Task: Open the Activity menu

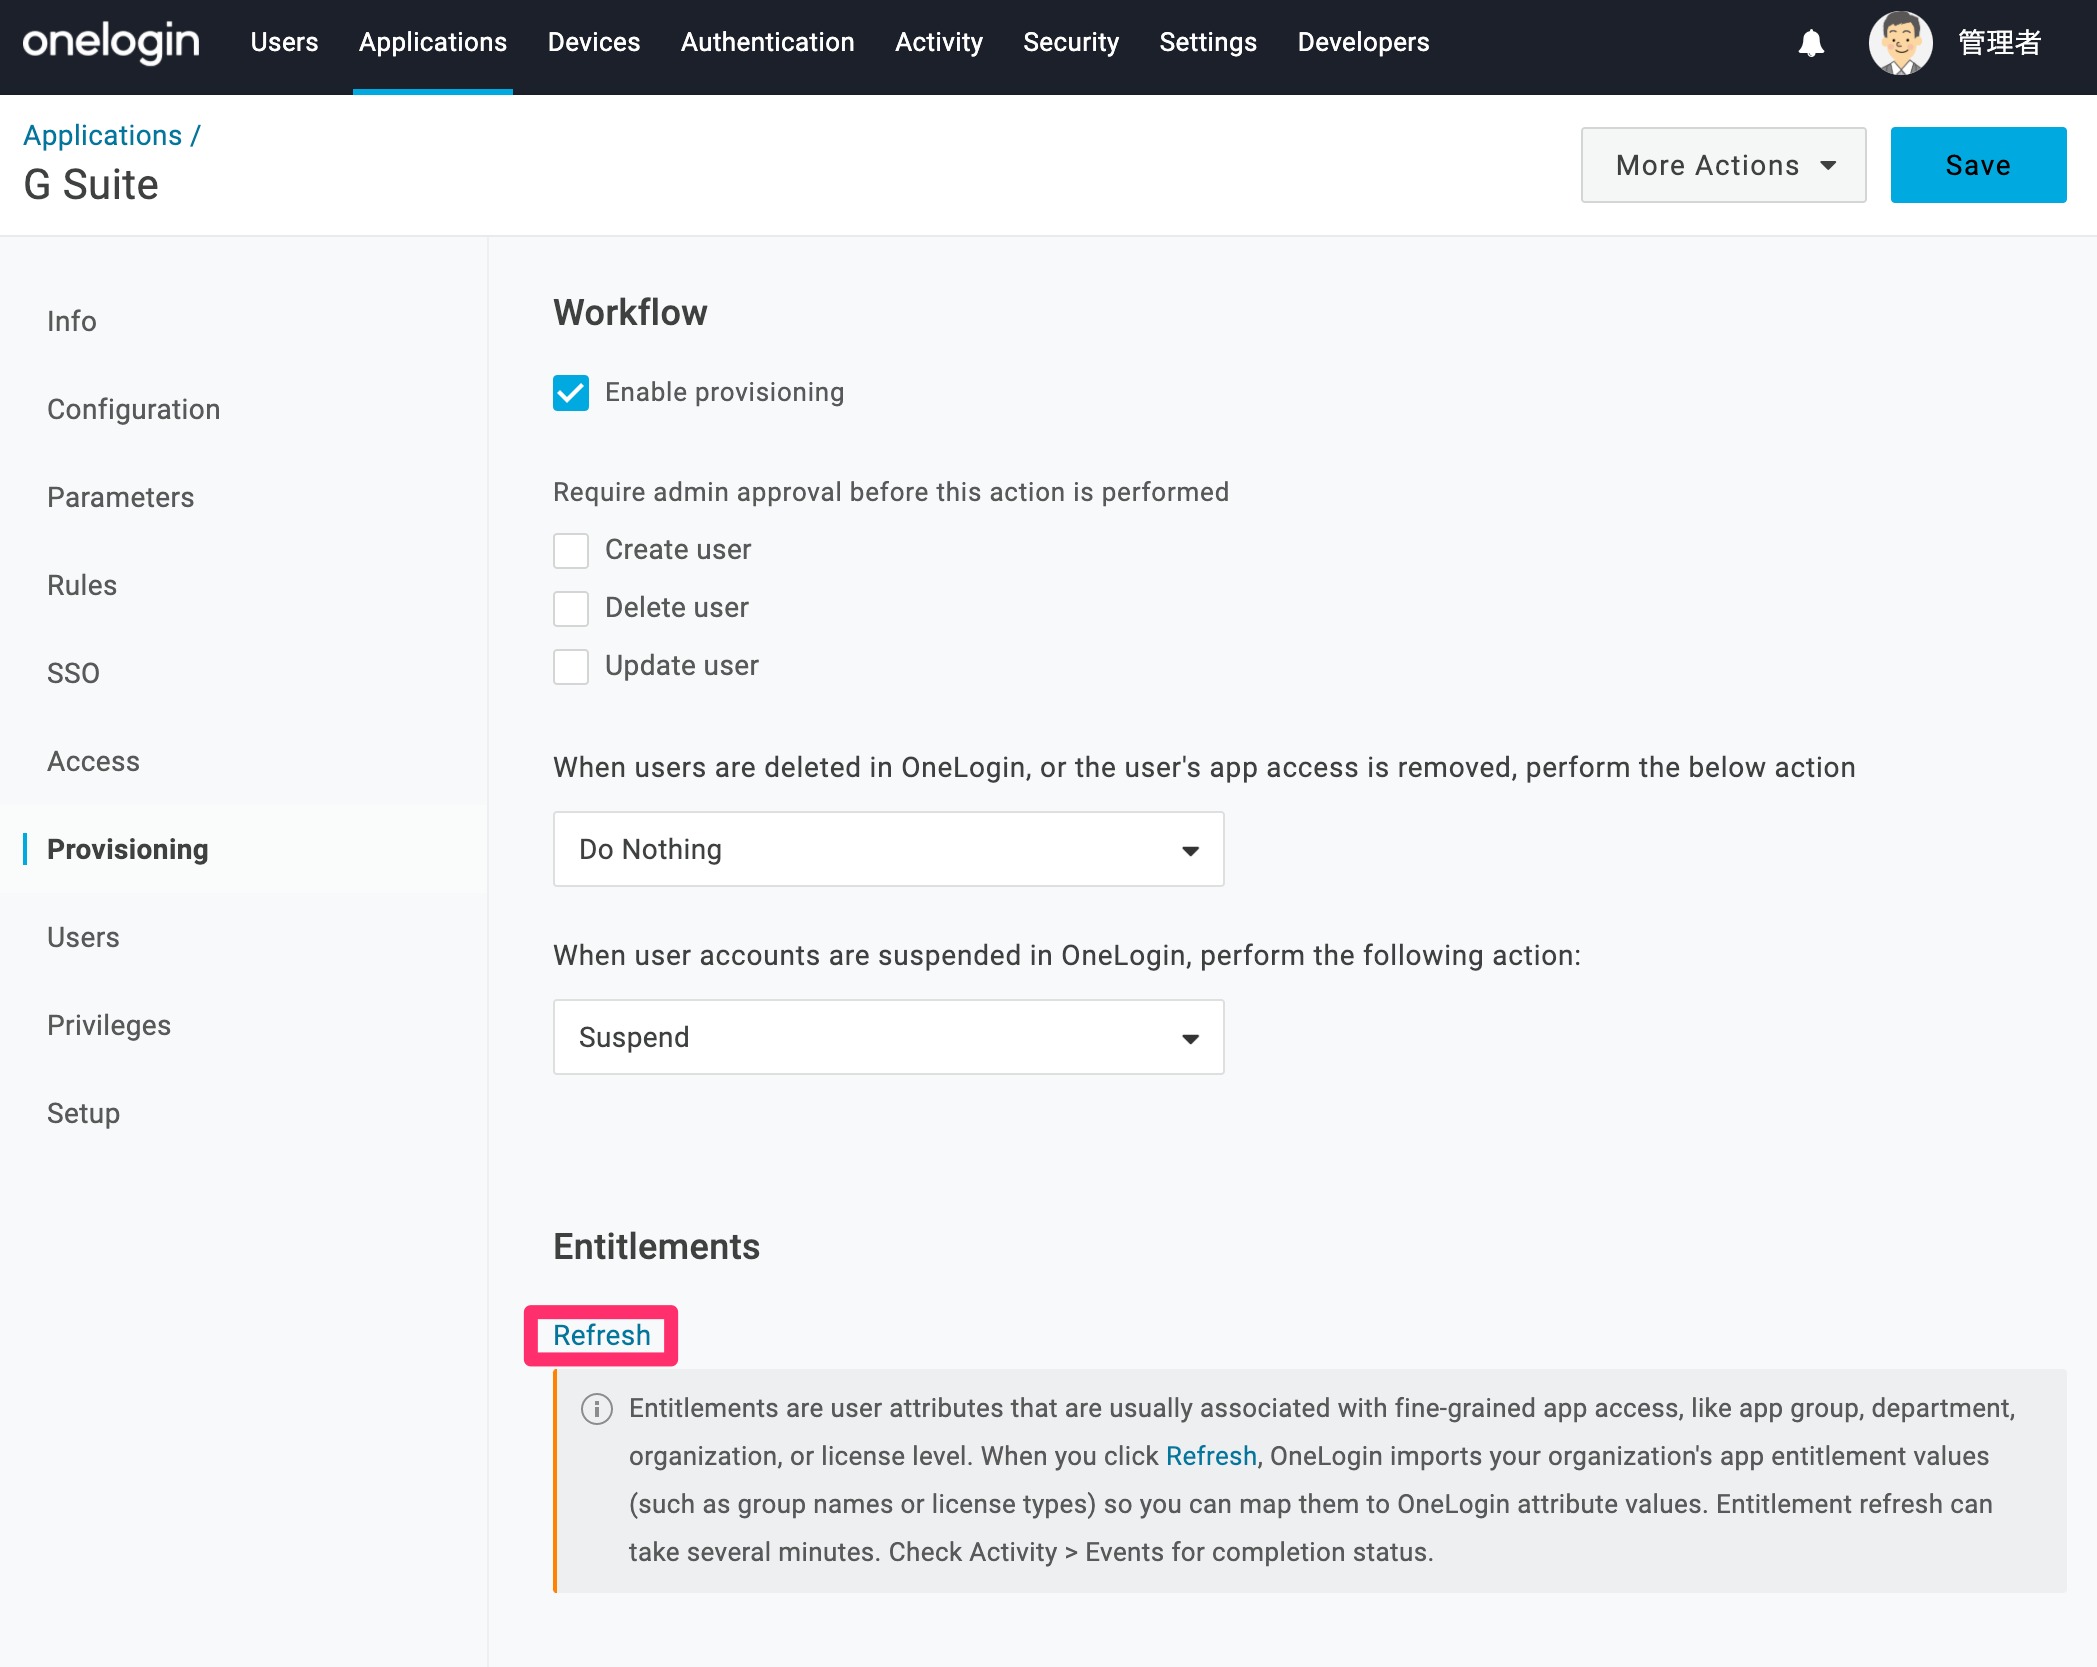Action: click(939, 42)
